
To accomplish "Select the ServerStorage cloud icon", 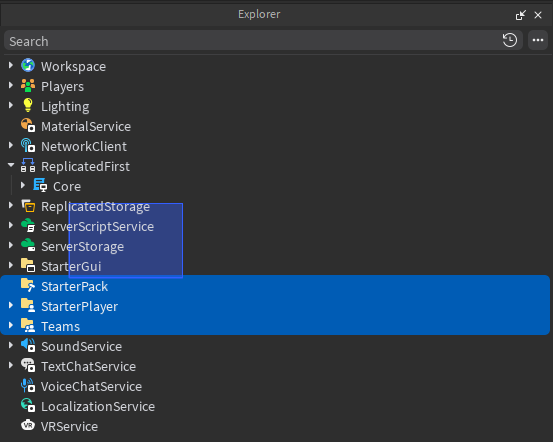I will click(28, 246).
